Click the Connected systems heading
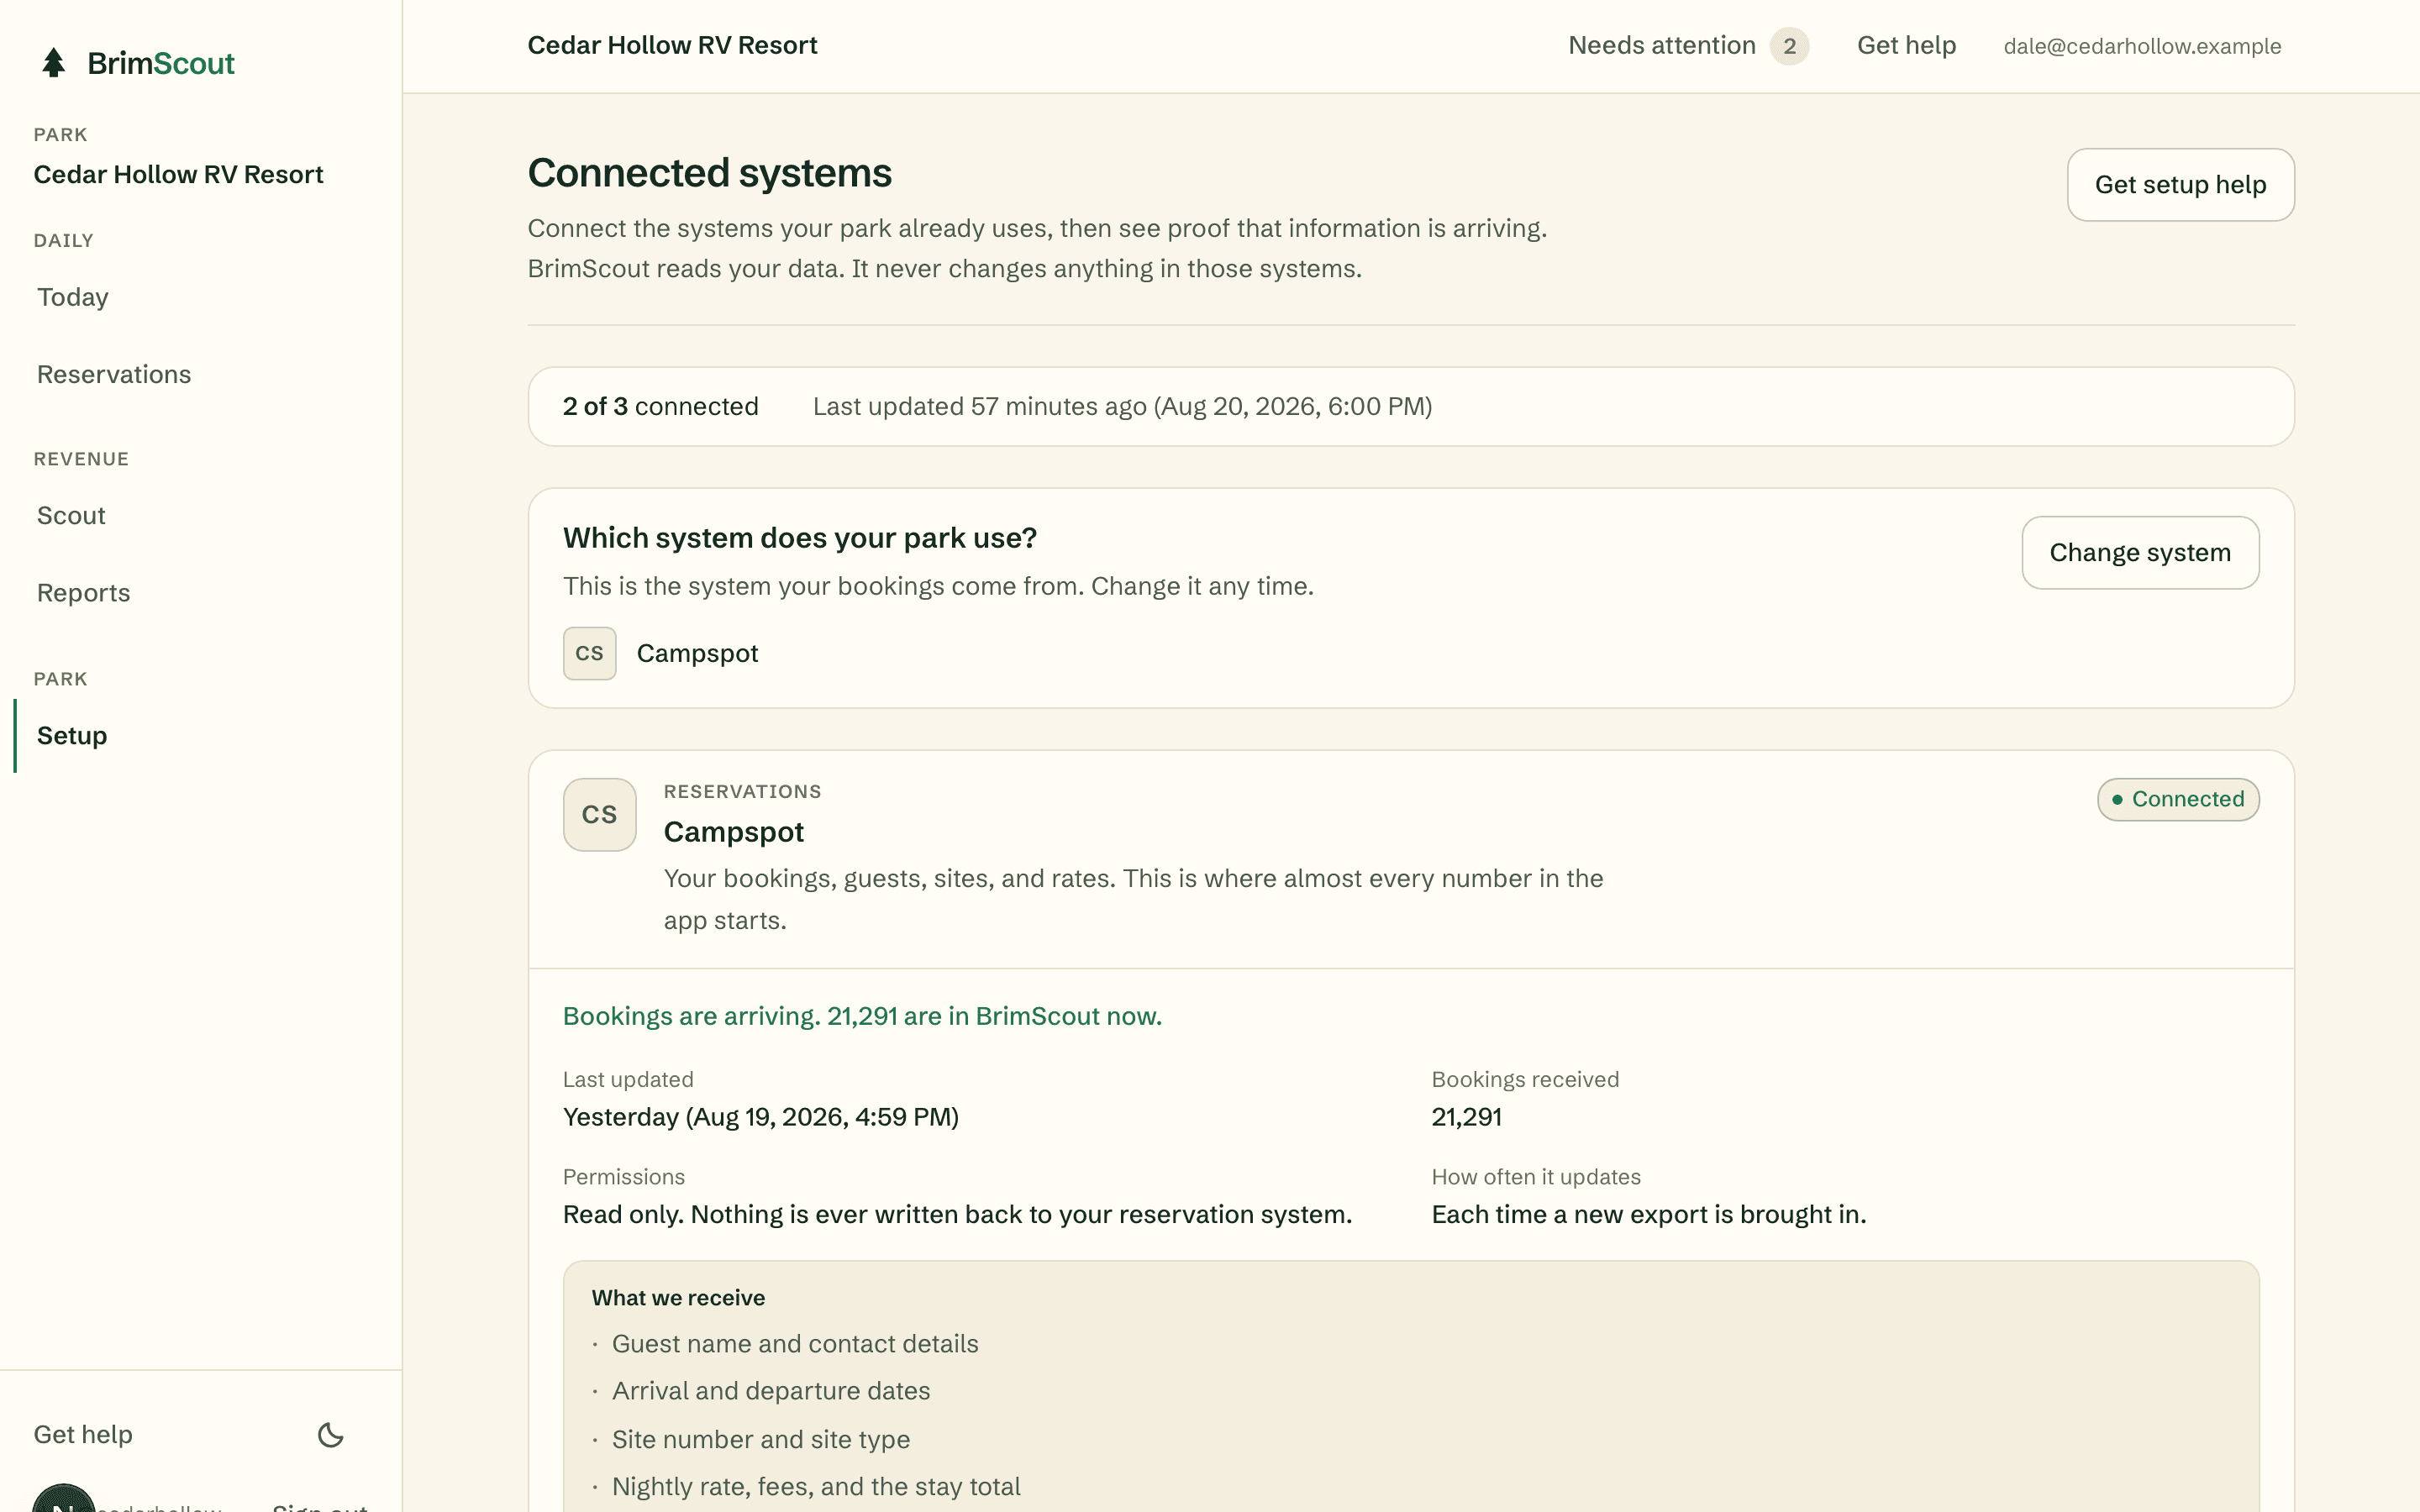Viewport: 2420px width, 1512px height. click(709, 173)
